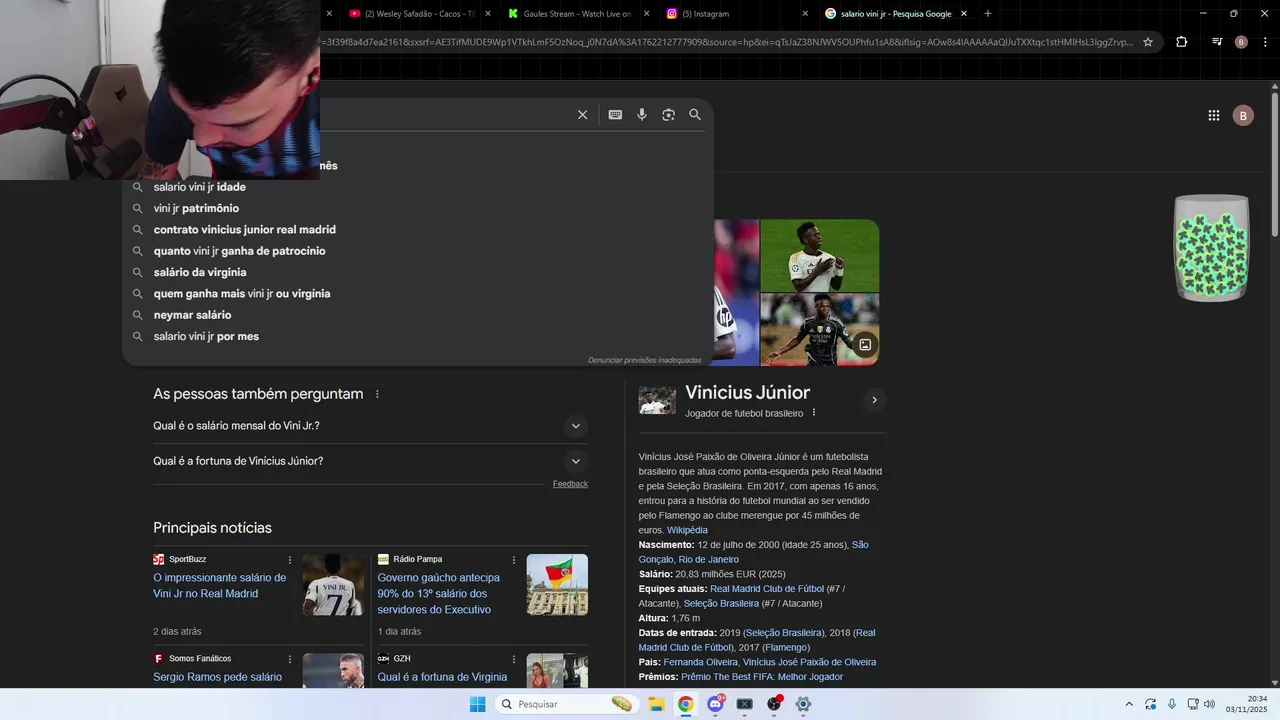Screen dimensions: 1280x720
Task: Bookmark this page with the star icon
Action: point(1148,42)
